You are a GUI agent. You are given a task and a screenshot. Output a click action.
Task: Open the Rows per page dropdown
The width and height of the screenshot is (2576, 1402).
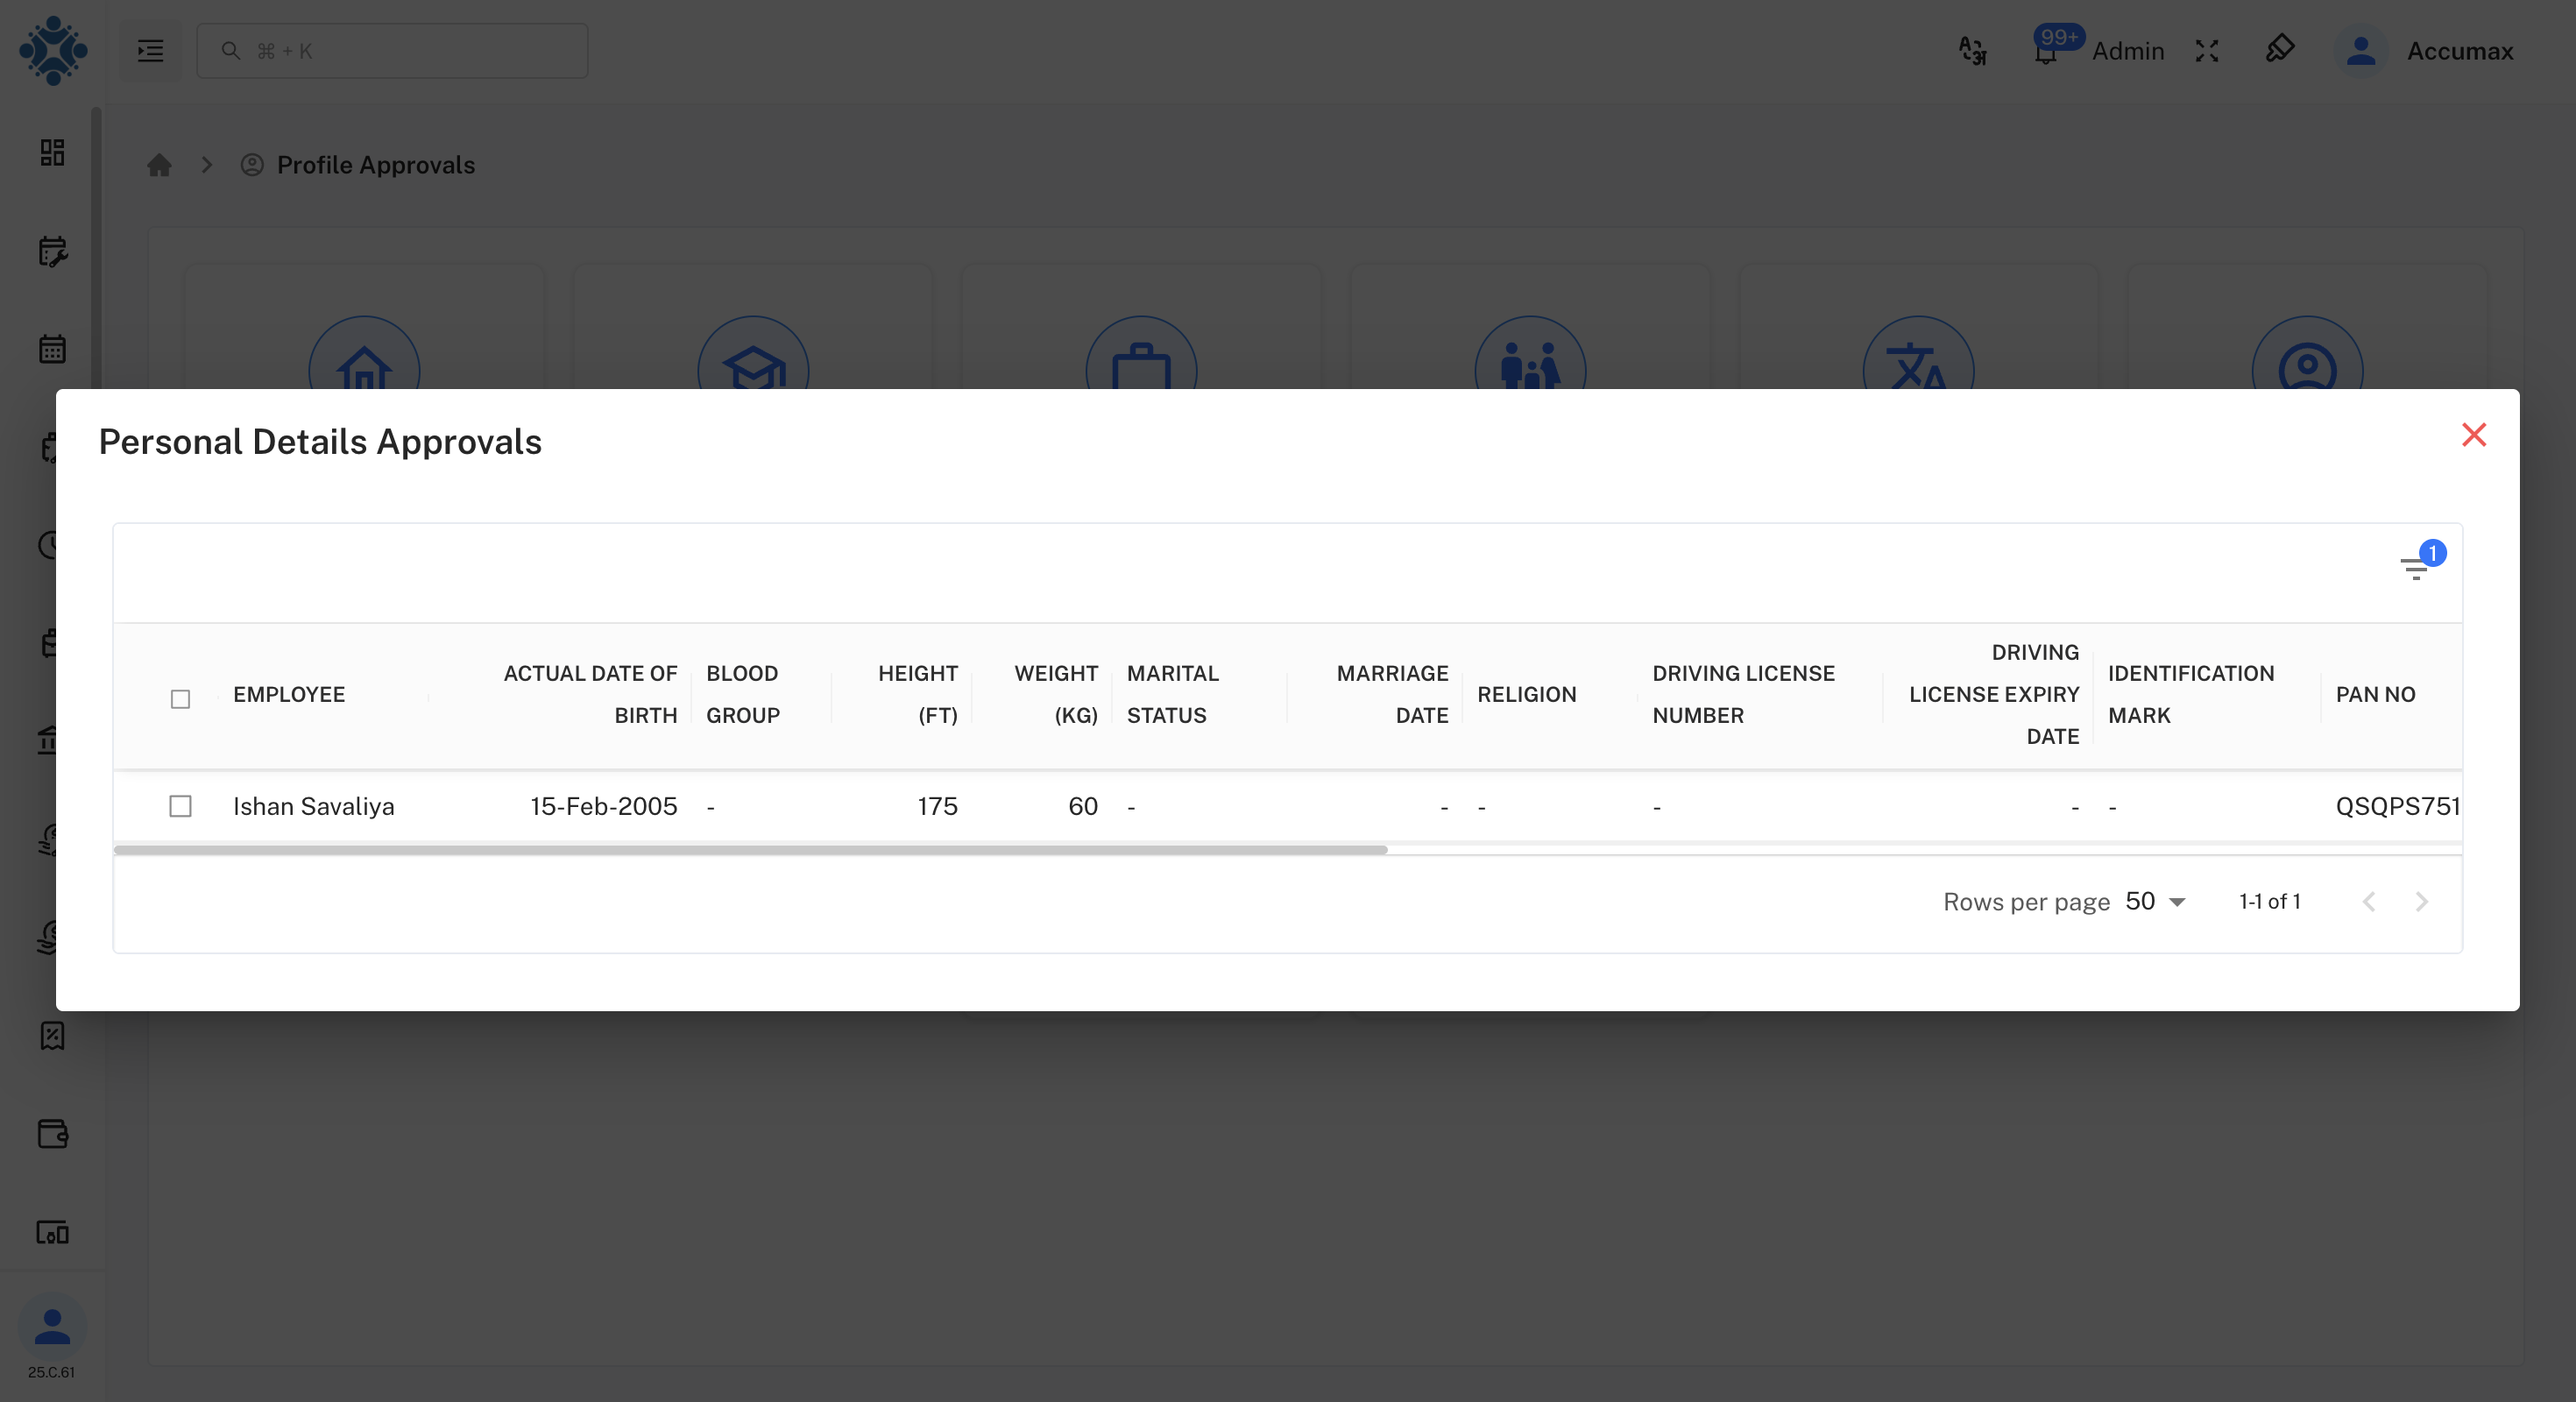[x=2152, y=901]
